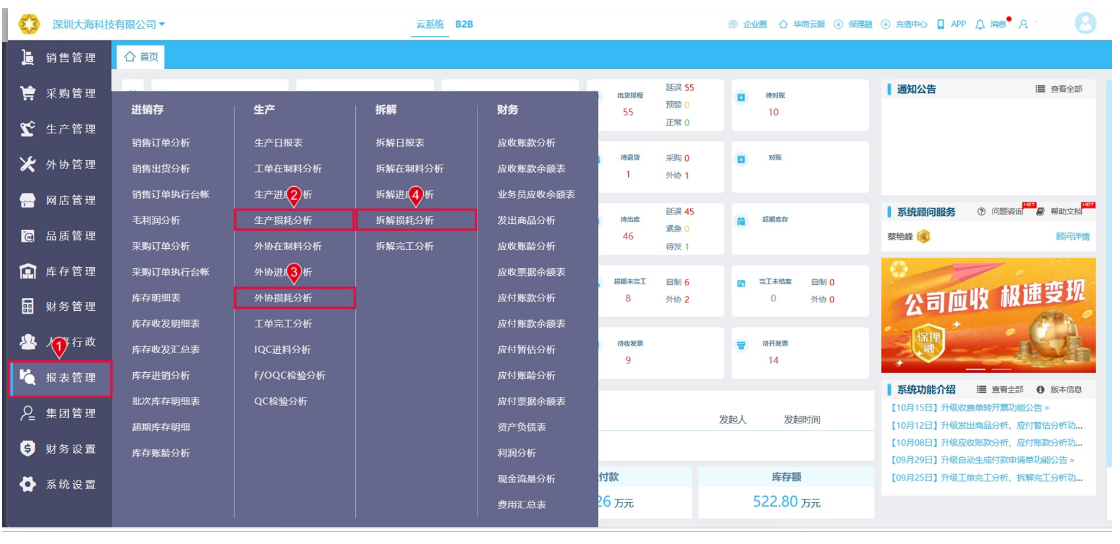The image size is (1120, 544).
Task: Open F/OQC检验分析 report
Action: [x=289, y=375]
